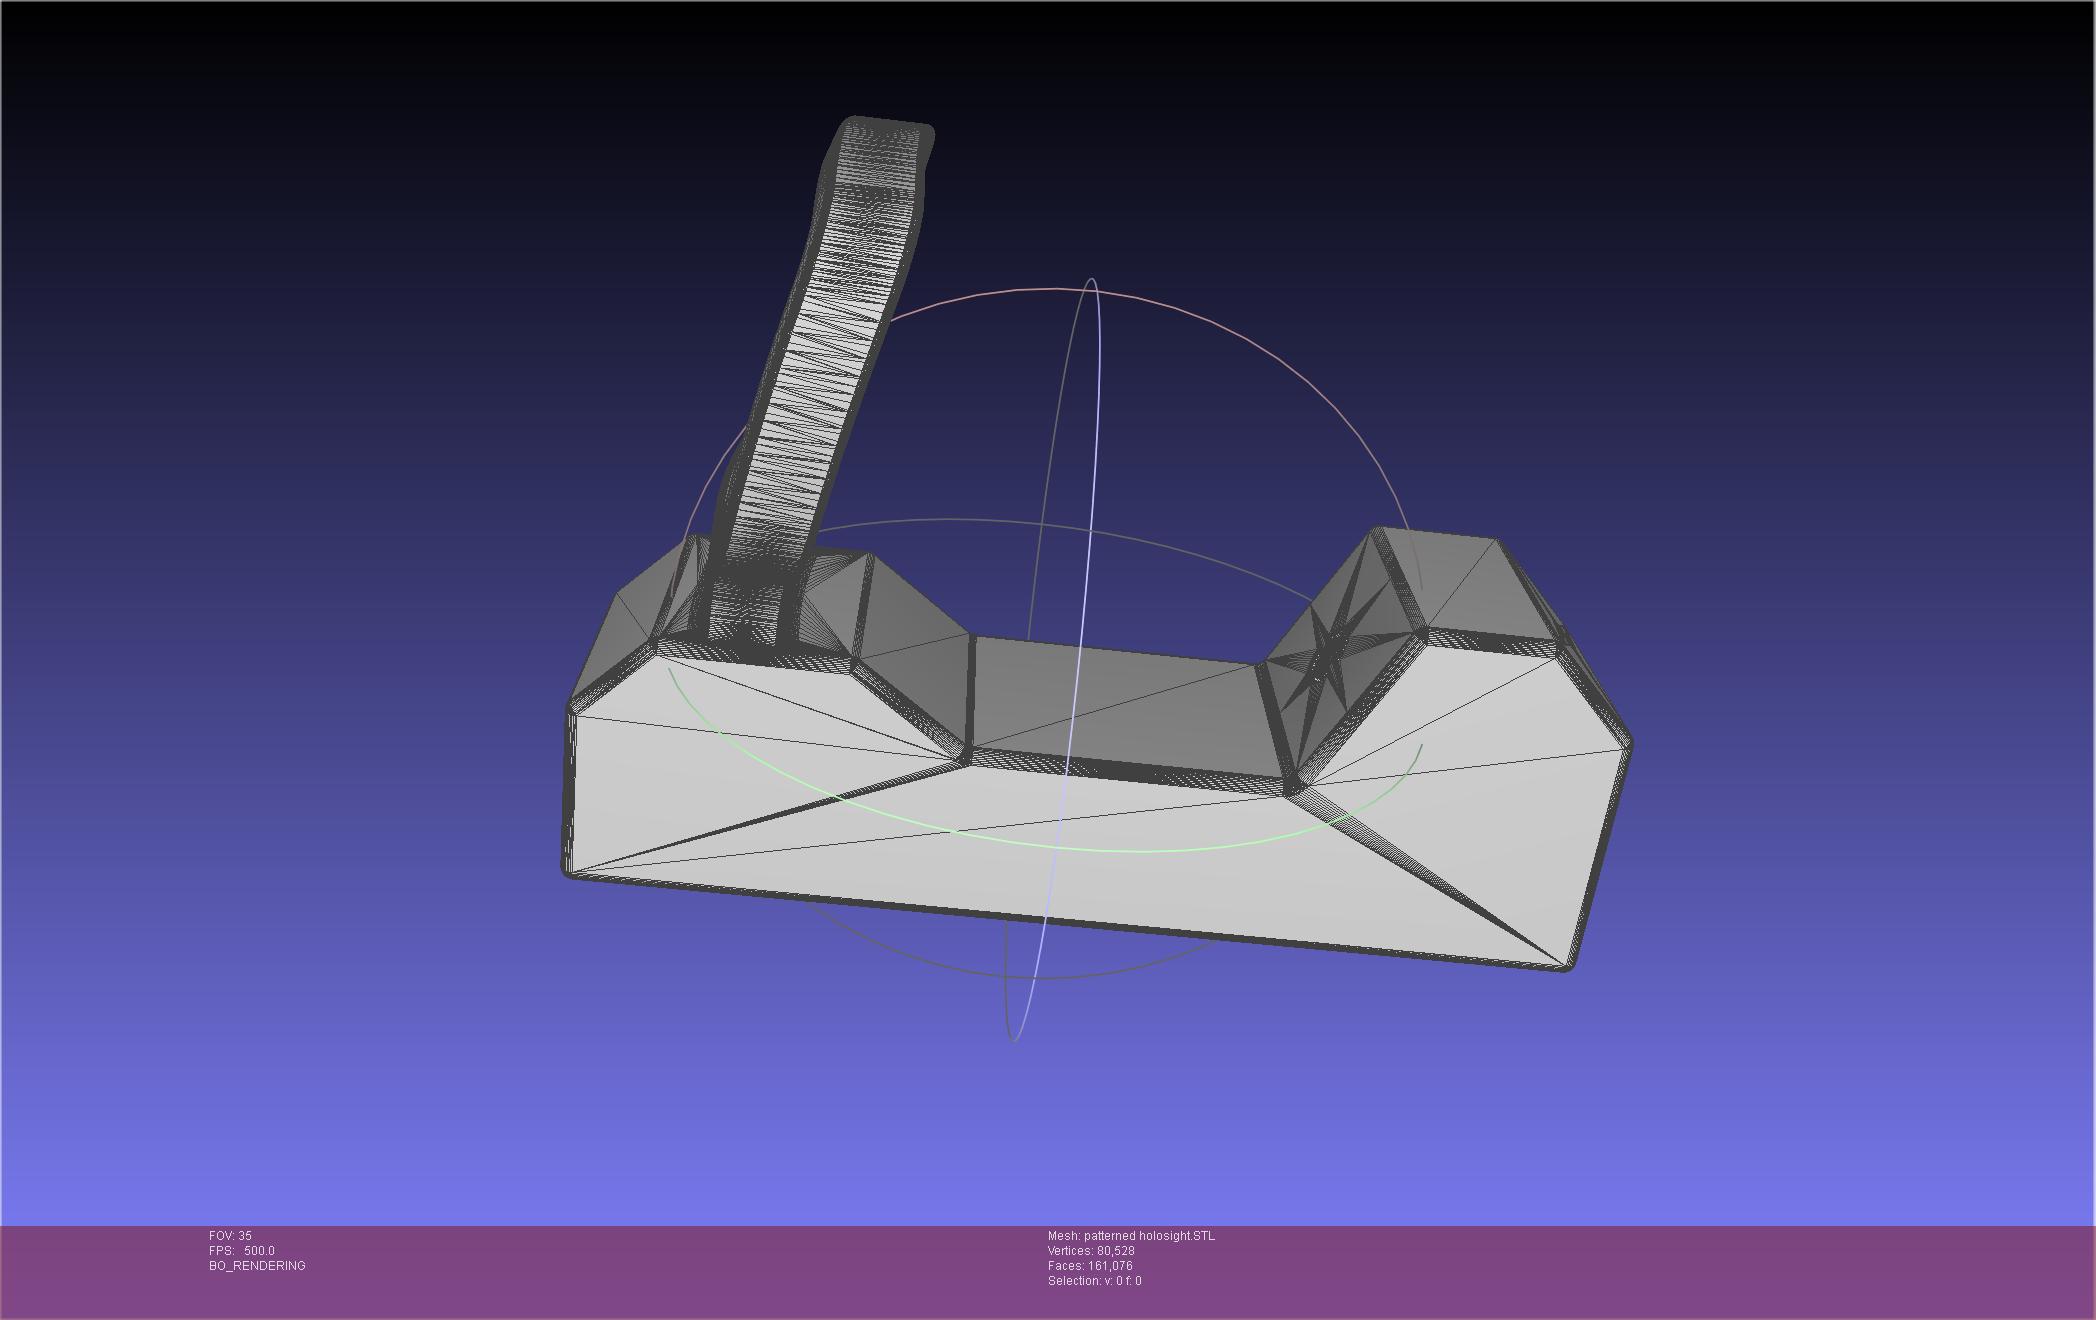Click the left end face of the base

click(x=571, y=790)
